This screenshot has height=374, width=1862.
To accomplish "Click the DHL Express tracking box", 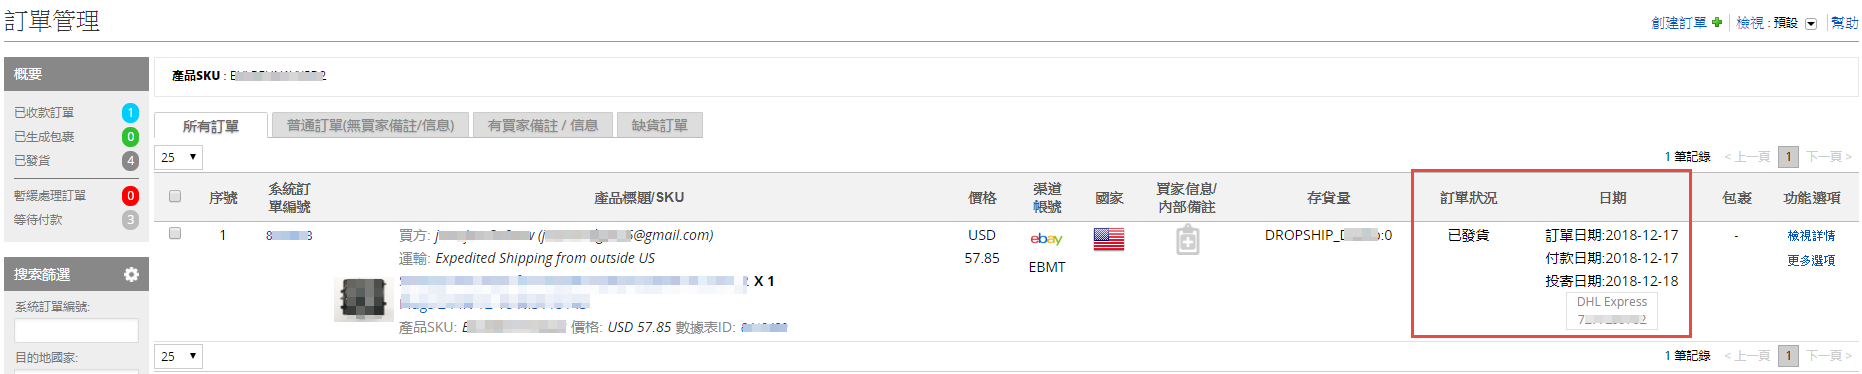I will (x=1612, y=310).
